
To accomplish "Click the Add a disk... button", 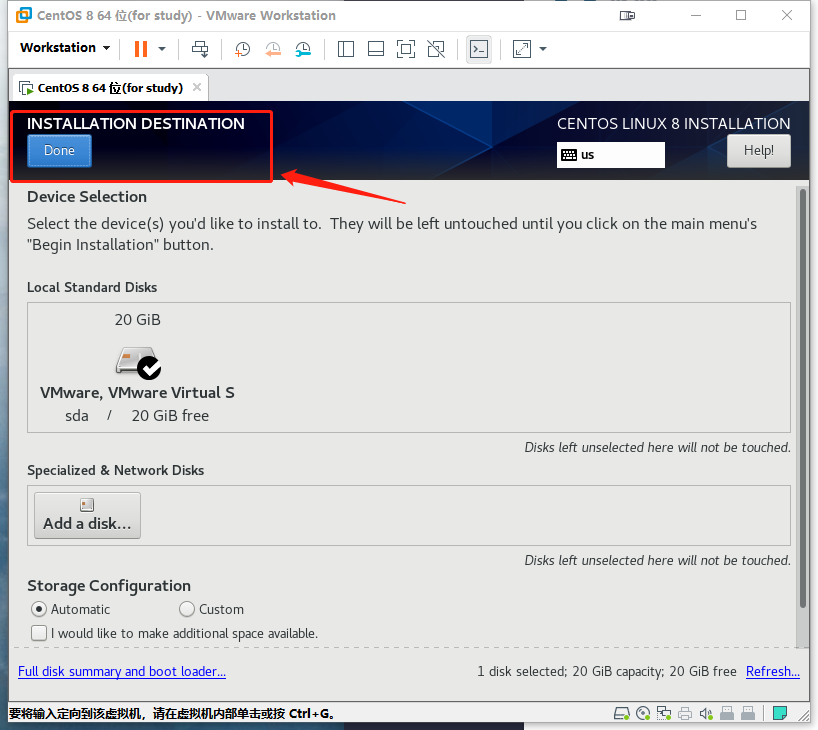I will 87,516.
